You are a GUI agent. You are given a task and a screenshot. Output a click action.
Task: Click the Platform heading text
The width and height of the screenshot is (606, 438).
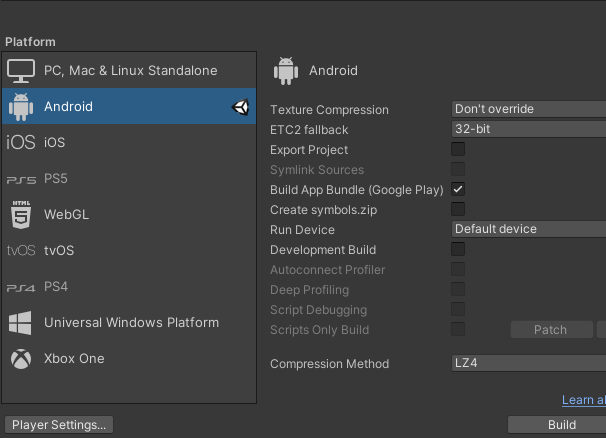coord(30,42)
